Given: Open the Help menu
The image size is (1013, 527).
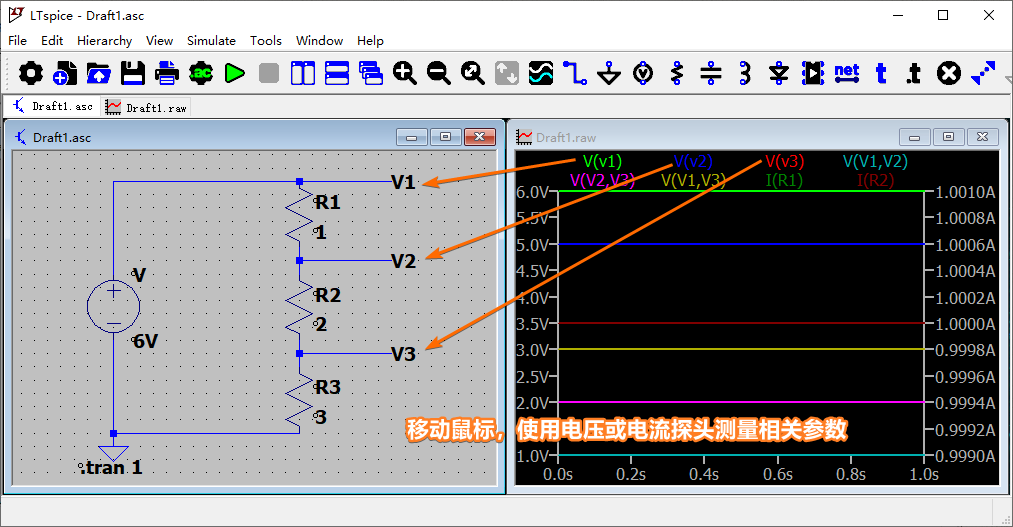Looking at the screenshot, I should 370,41.
